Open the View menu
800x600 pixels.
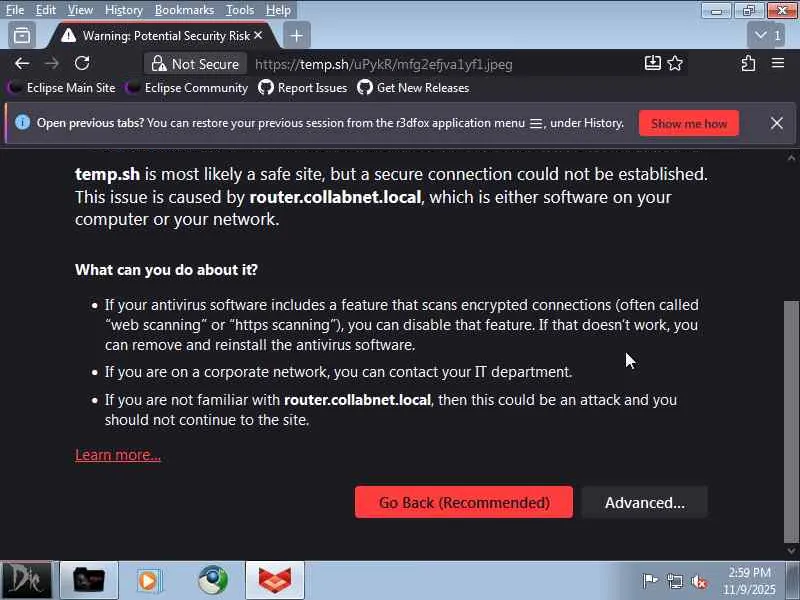(80, 10)
